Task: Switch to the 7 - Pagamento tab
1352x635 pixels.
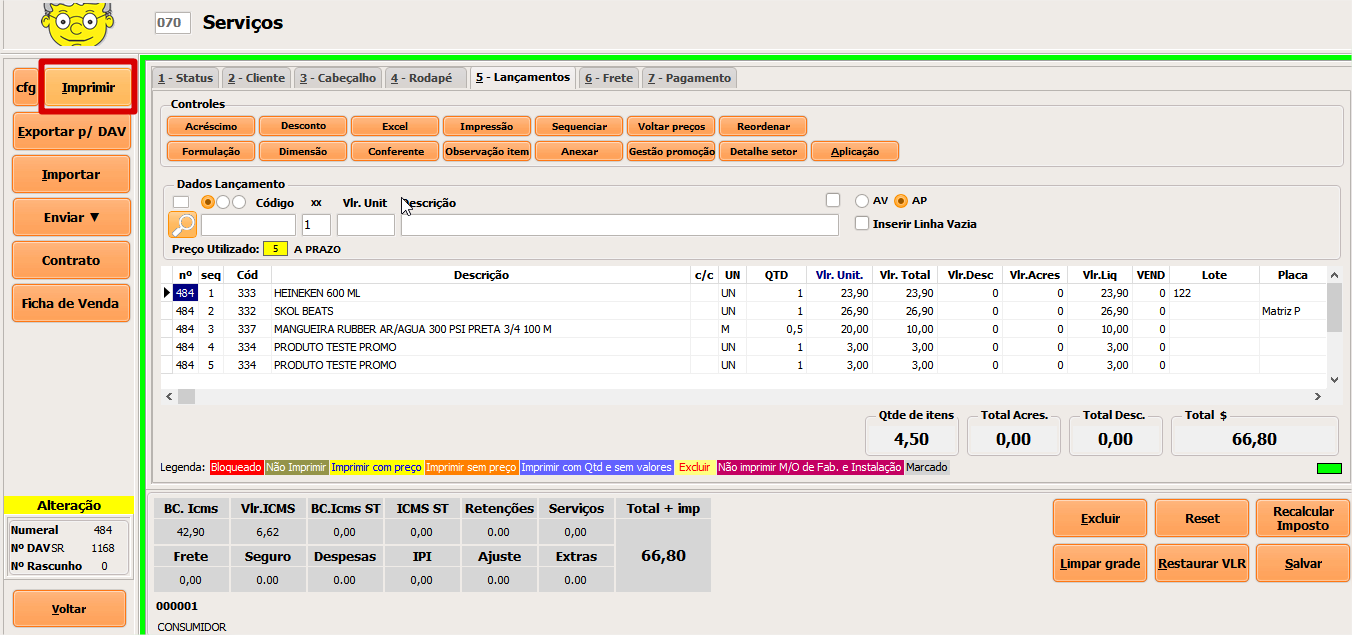Action: (689, 78)
